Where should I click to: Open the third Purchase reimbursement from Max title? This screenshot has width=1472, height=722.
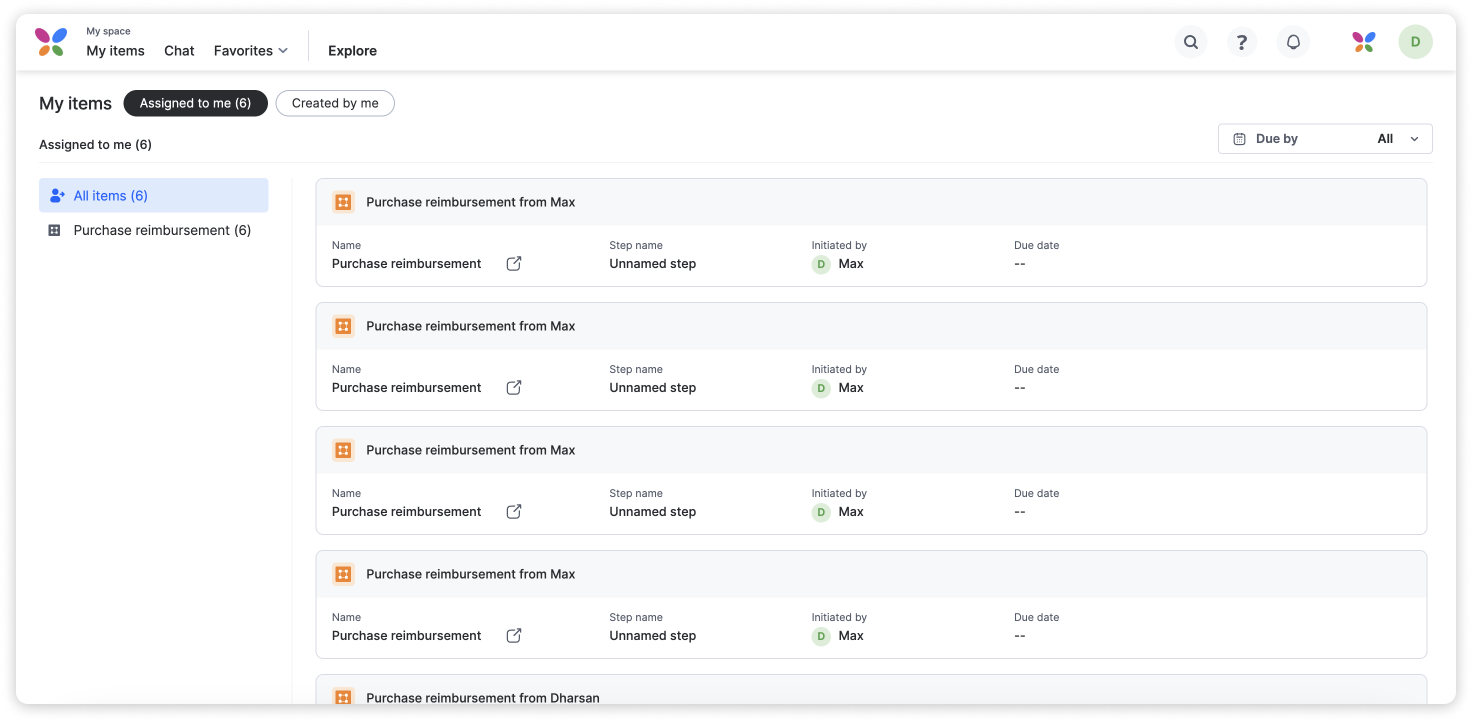click(471, 450)
